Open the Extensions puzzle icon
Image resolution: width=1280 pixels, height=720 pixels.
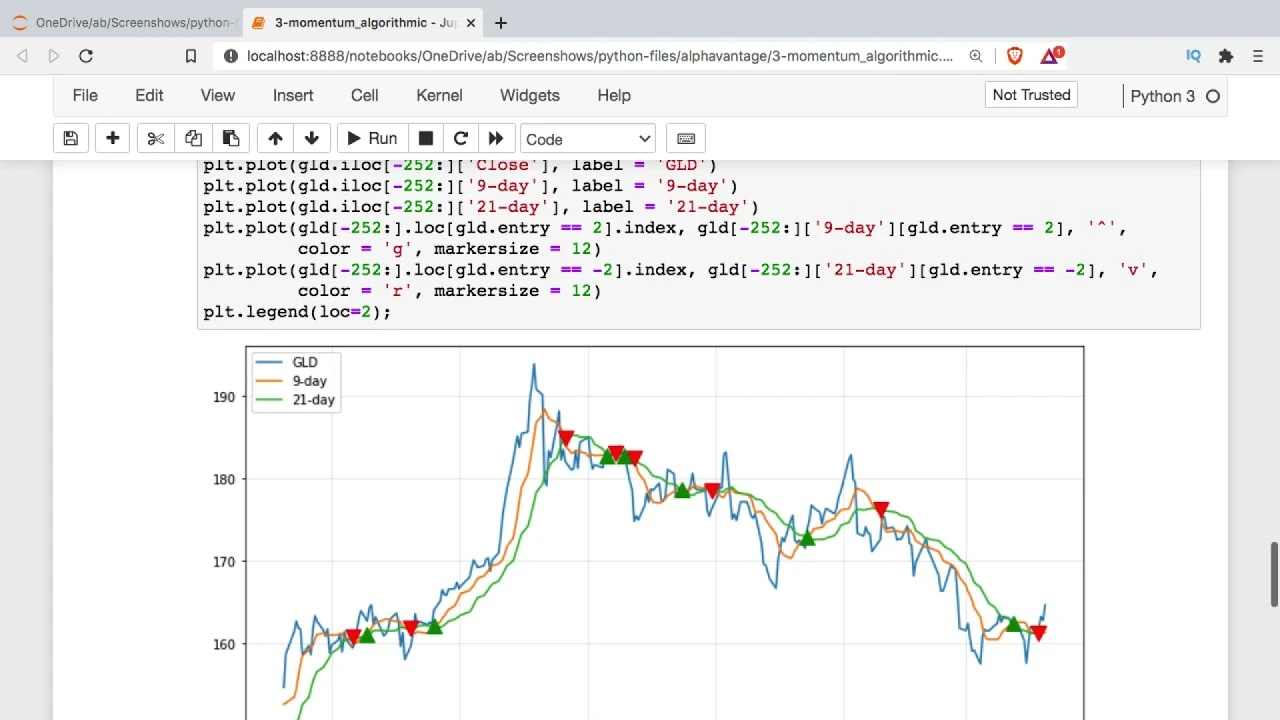[x=1226, y=56]
